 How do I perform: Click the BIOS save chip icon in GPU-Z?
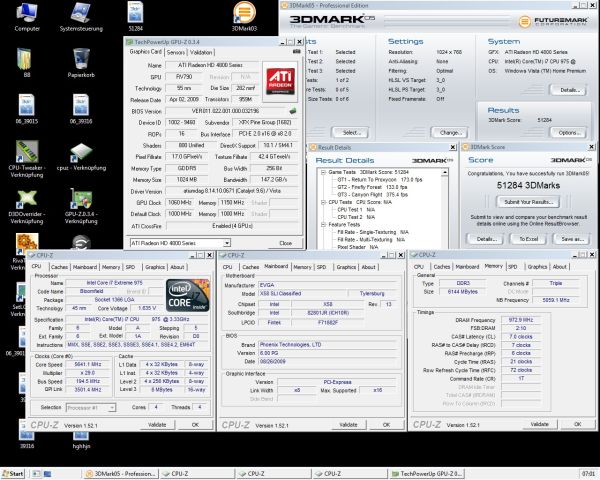pyautogui.click(x=293, y=111)
